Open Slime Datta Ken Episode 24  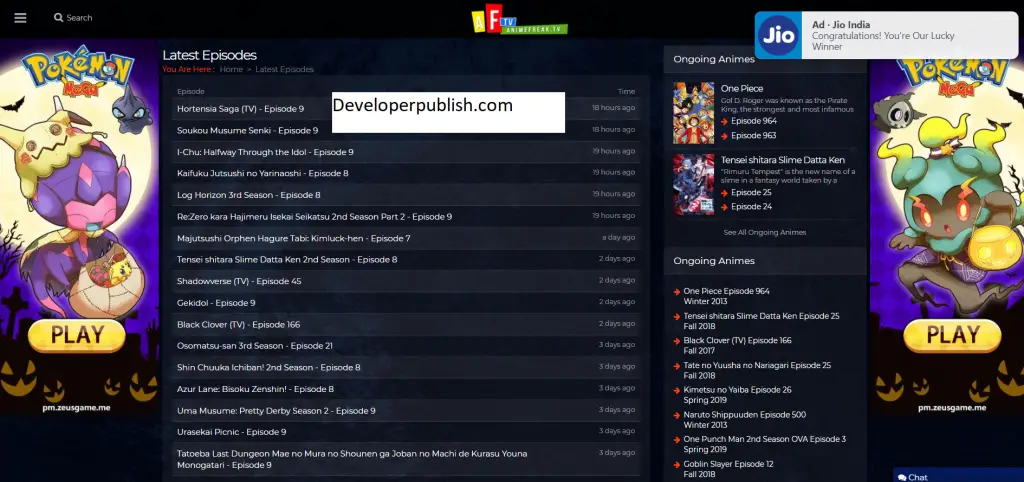point(751,206)
